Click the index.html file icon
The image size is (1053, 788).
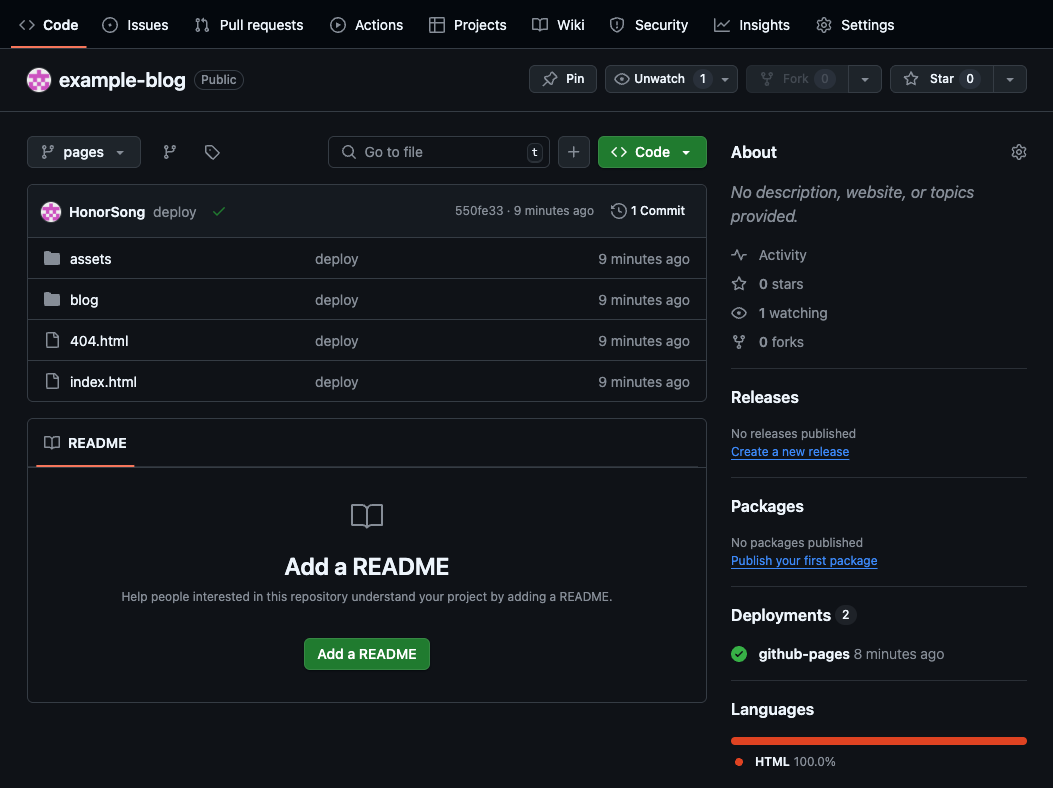tap(52, 381)
